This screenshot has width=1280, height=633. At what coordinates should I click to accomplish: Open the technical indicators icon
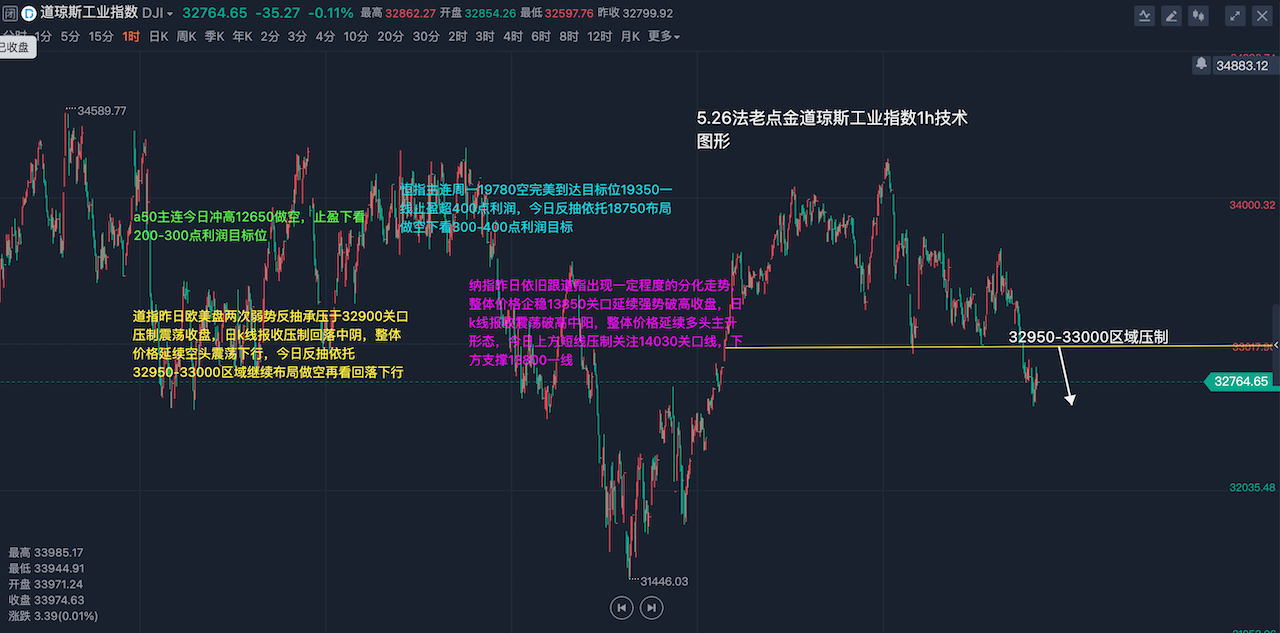[1145, 15]
